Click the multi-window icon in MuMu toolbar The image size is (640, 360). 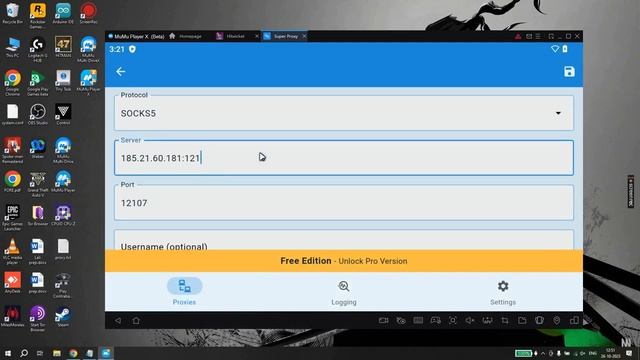(574, 321)
